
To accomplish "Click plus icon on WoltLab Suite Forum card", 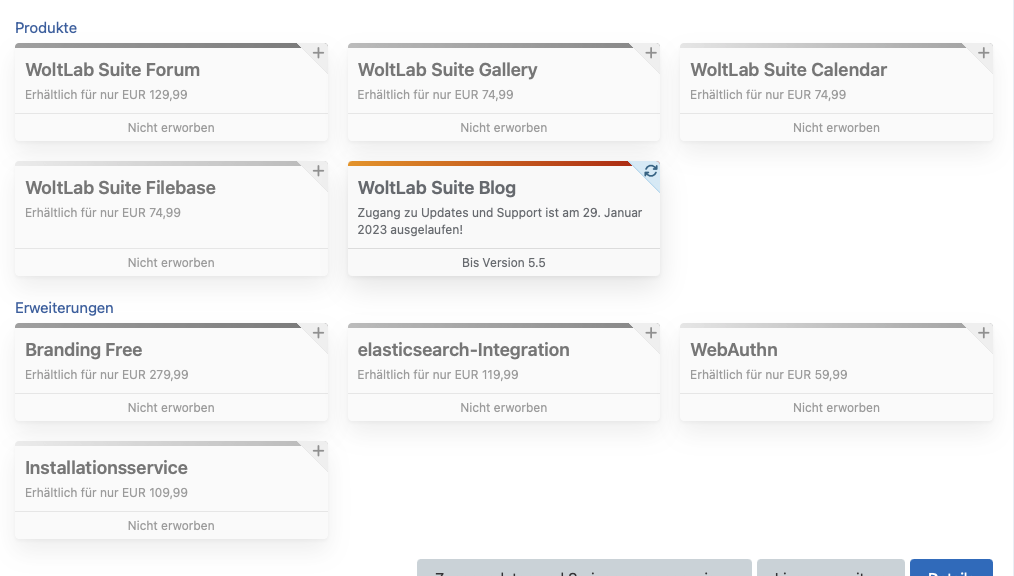I will click(318, 53).
